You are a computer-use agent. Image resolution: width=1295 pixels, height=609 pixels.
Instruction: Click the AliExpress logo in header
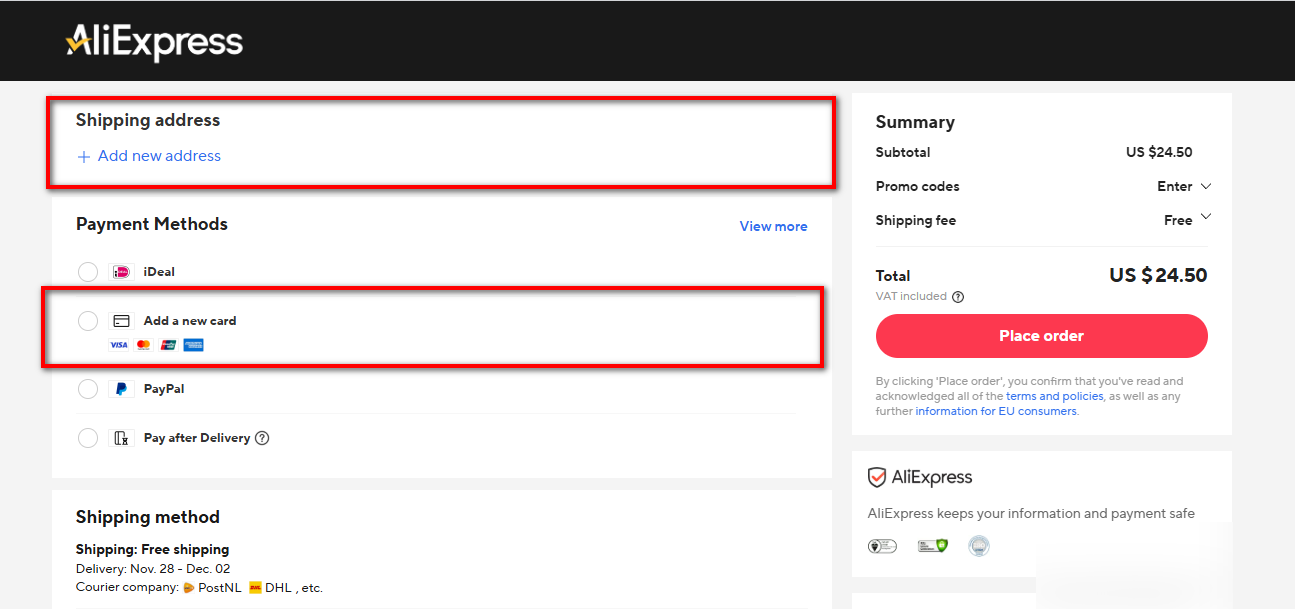click(x=154, y=41)
